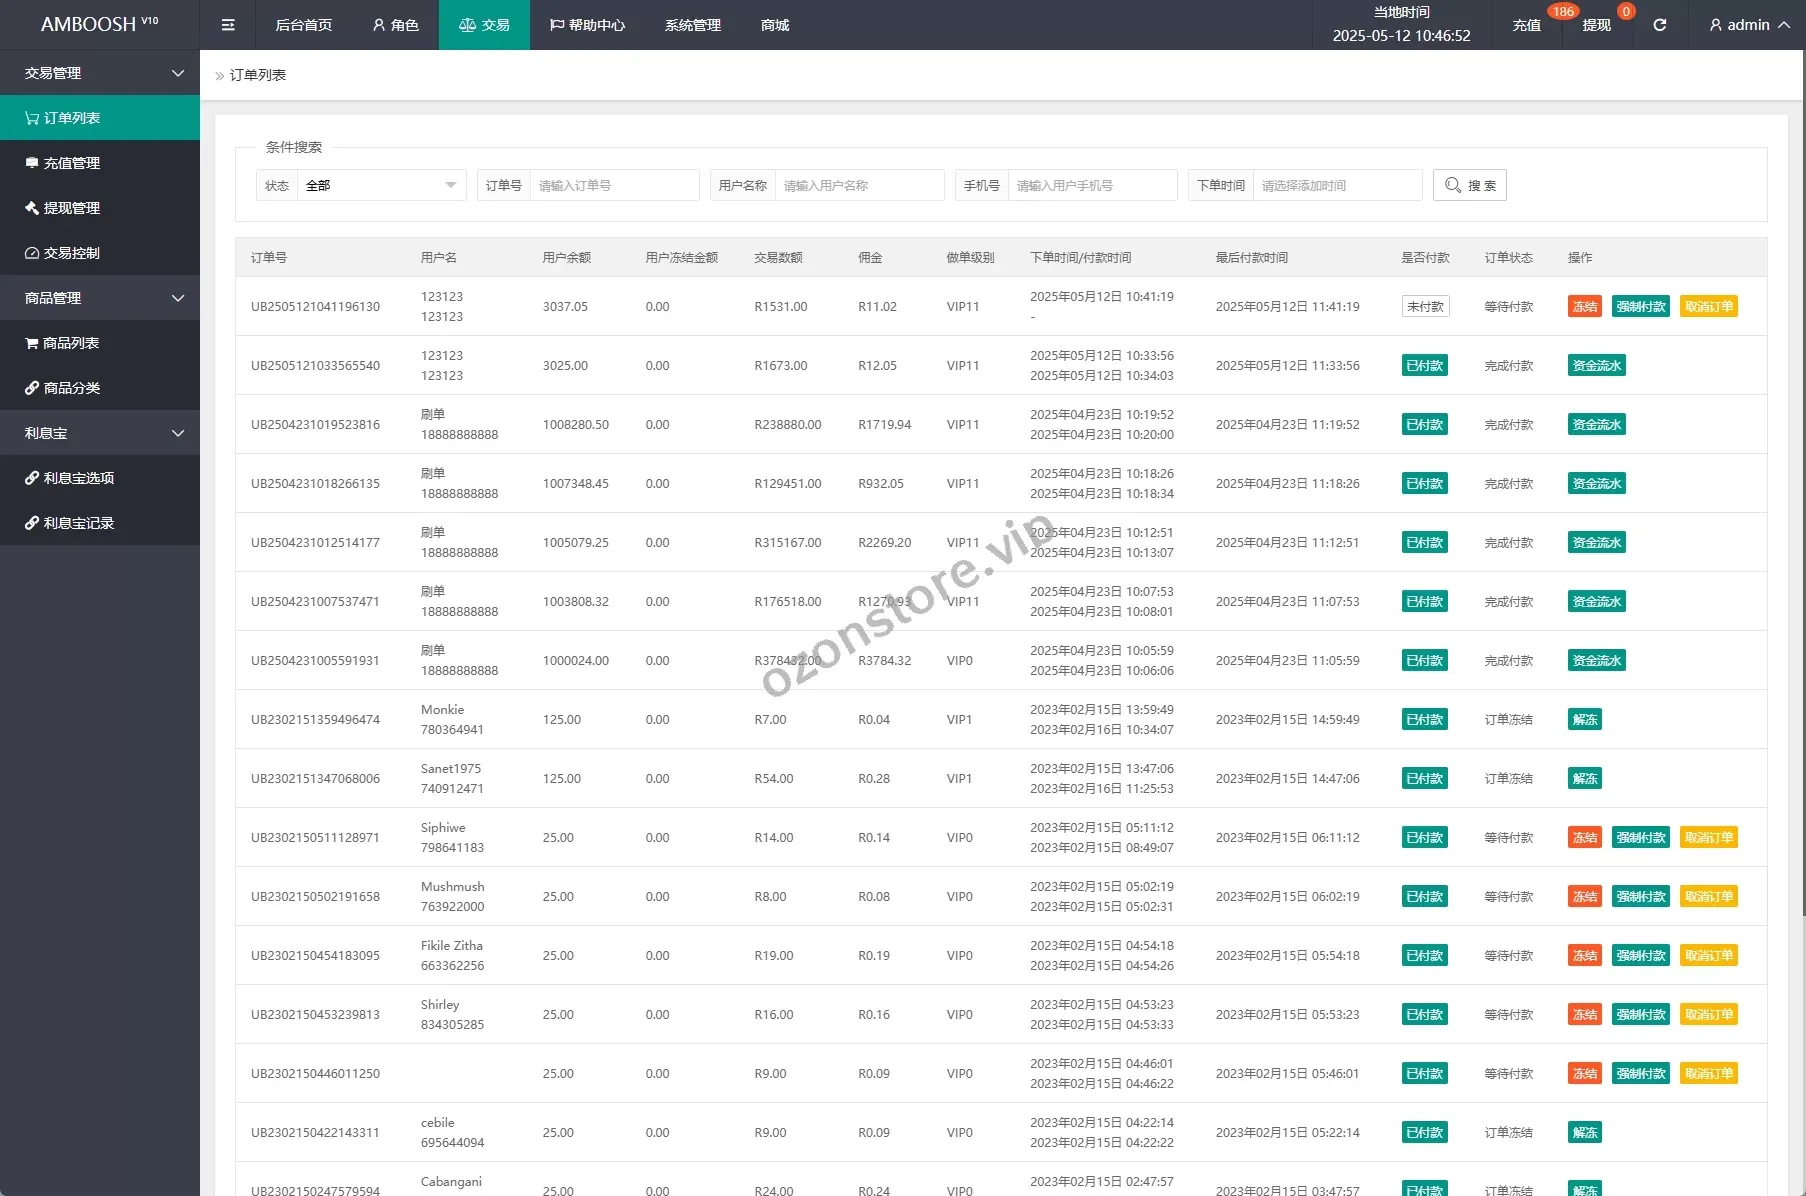
Task: Click the 订单号 input field
Action: point(614,185)
